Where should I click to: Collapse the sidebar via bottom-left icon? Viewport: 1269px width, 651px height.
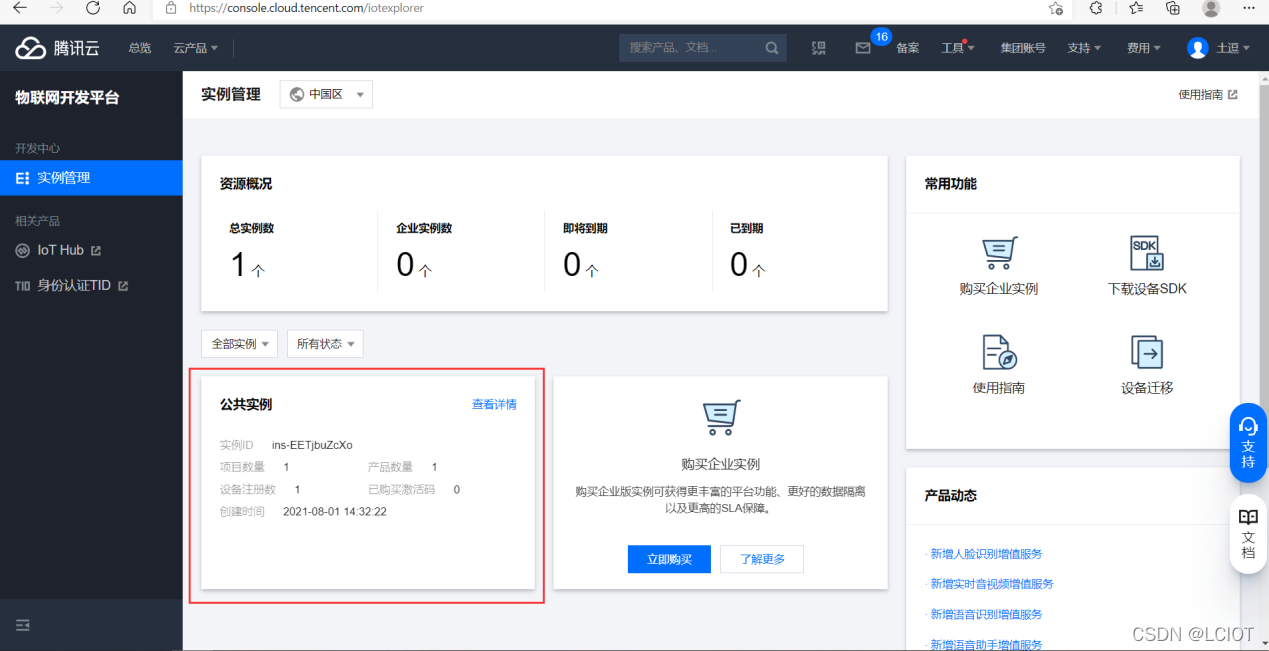(x=22, y=624)
